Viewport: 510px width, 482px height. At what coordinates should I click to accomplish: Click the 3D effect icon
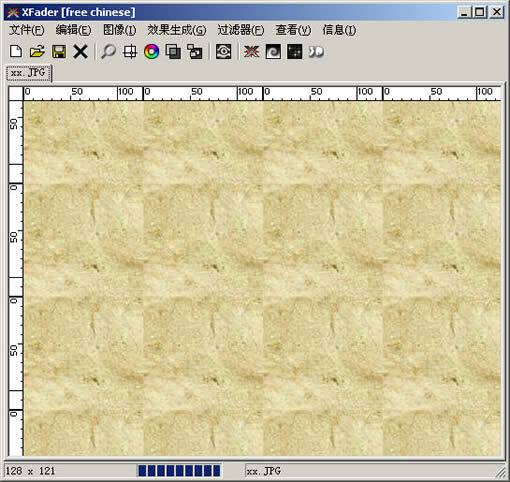(x=316, y=52)
